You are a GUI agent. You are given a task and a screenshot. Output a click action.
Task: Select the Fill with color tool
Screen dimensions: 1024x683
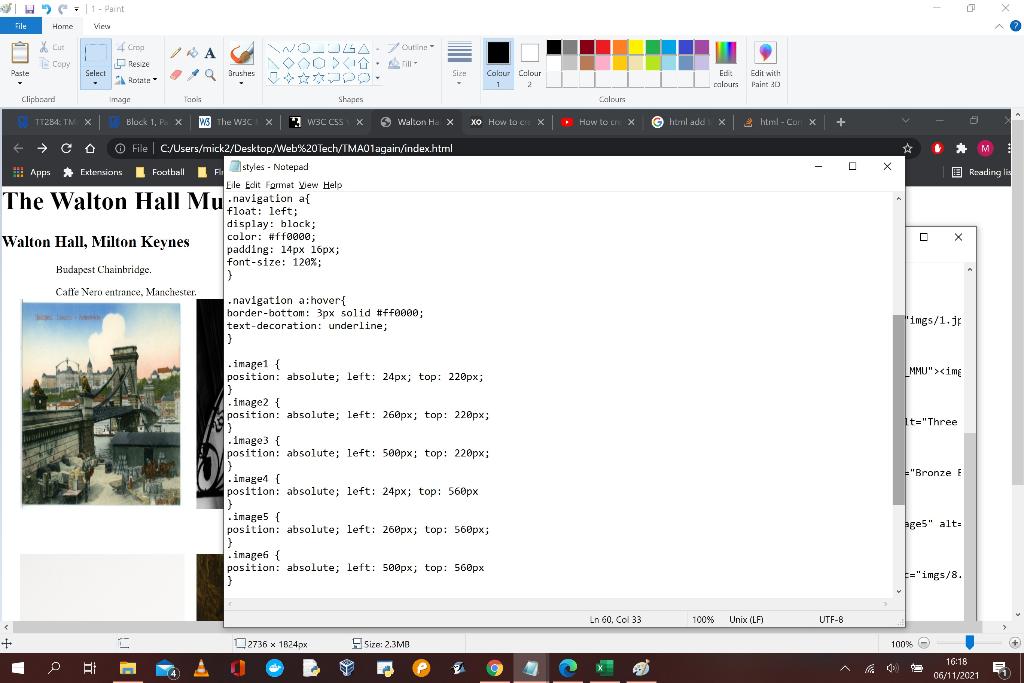[193, 52]
